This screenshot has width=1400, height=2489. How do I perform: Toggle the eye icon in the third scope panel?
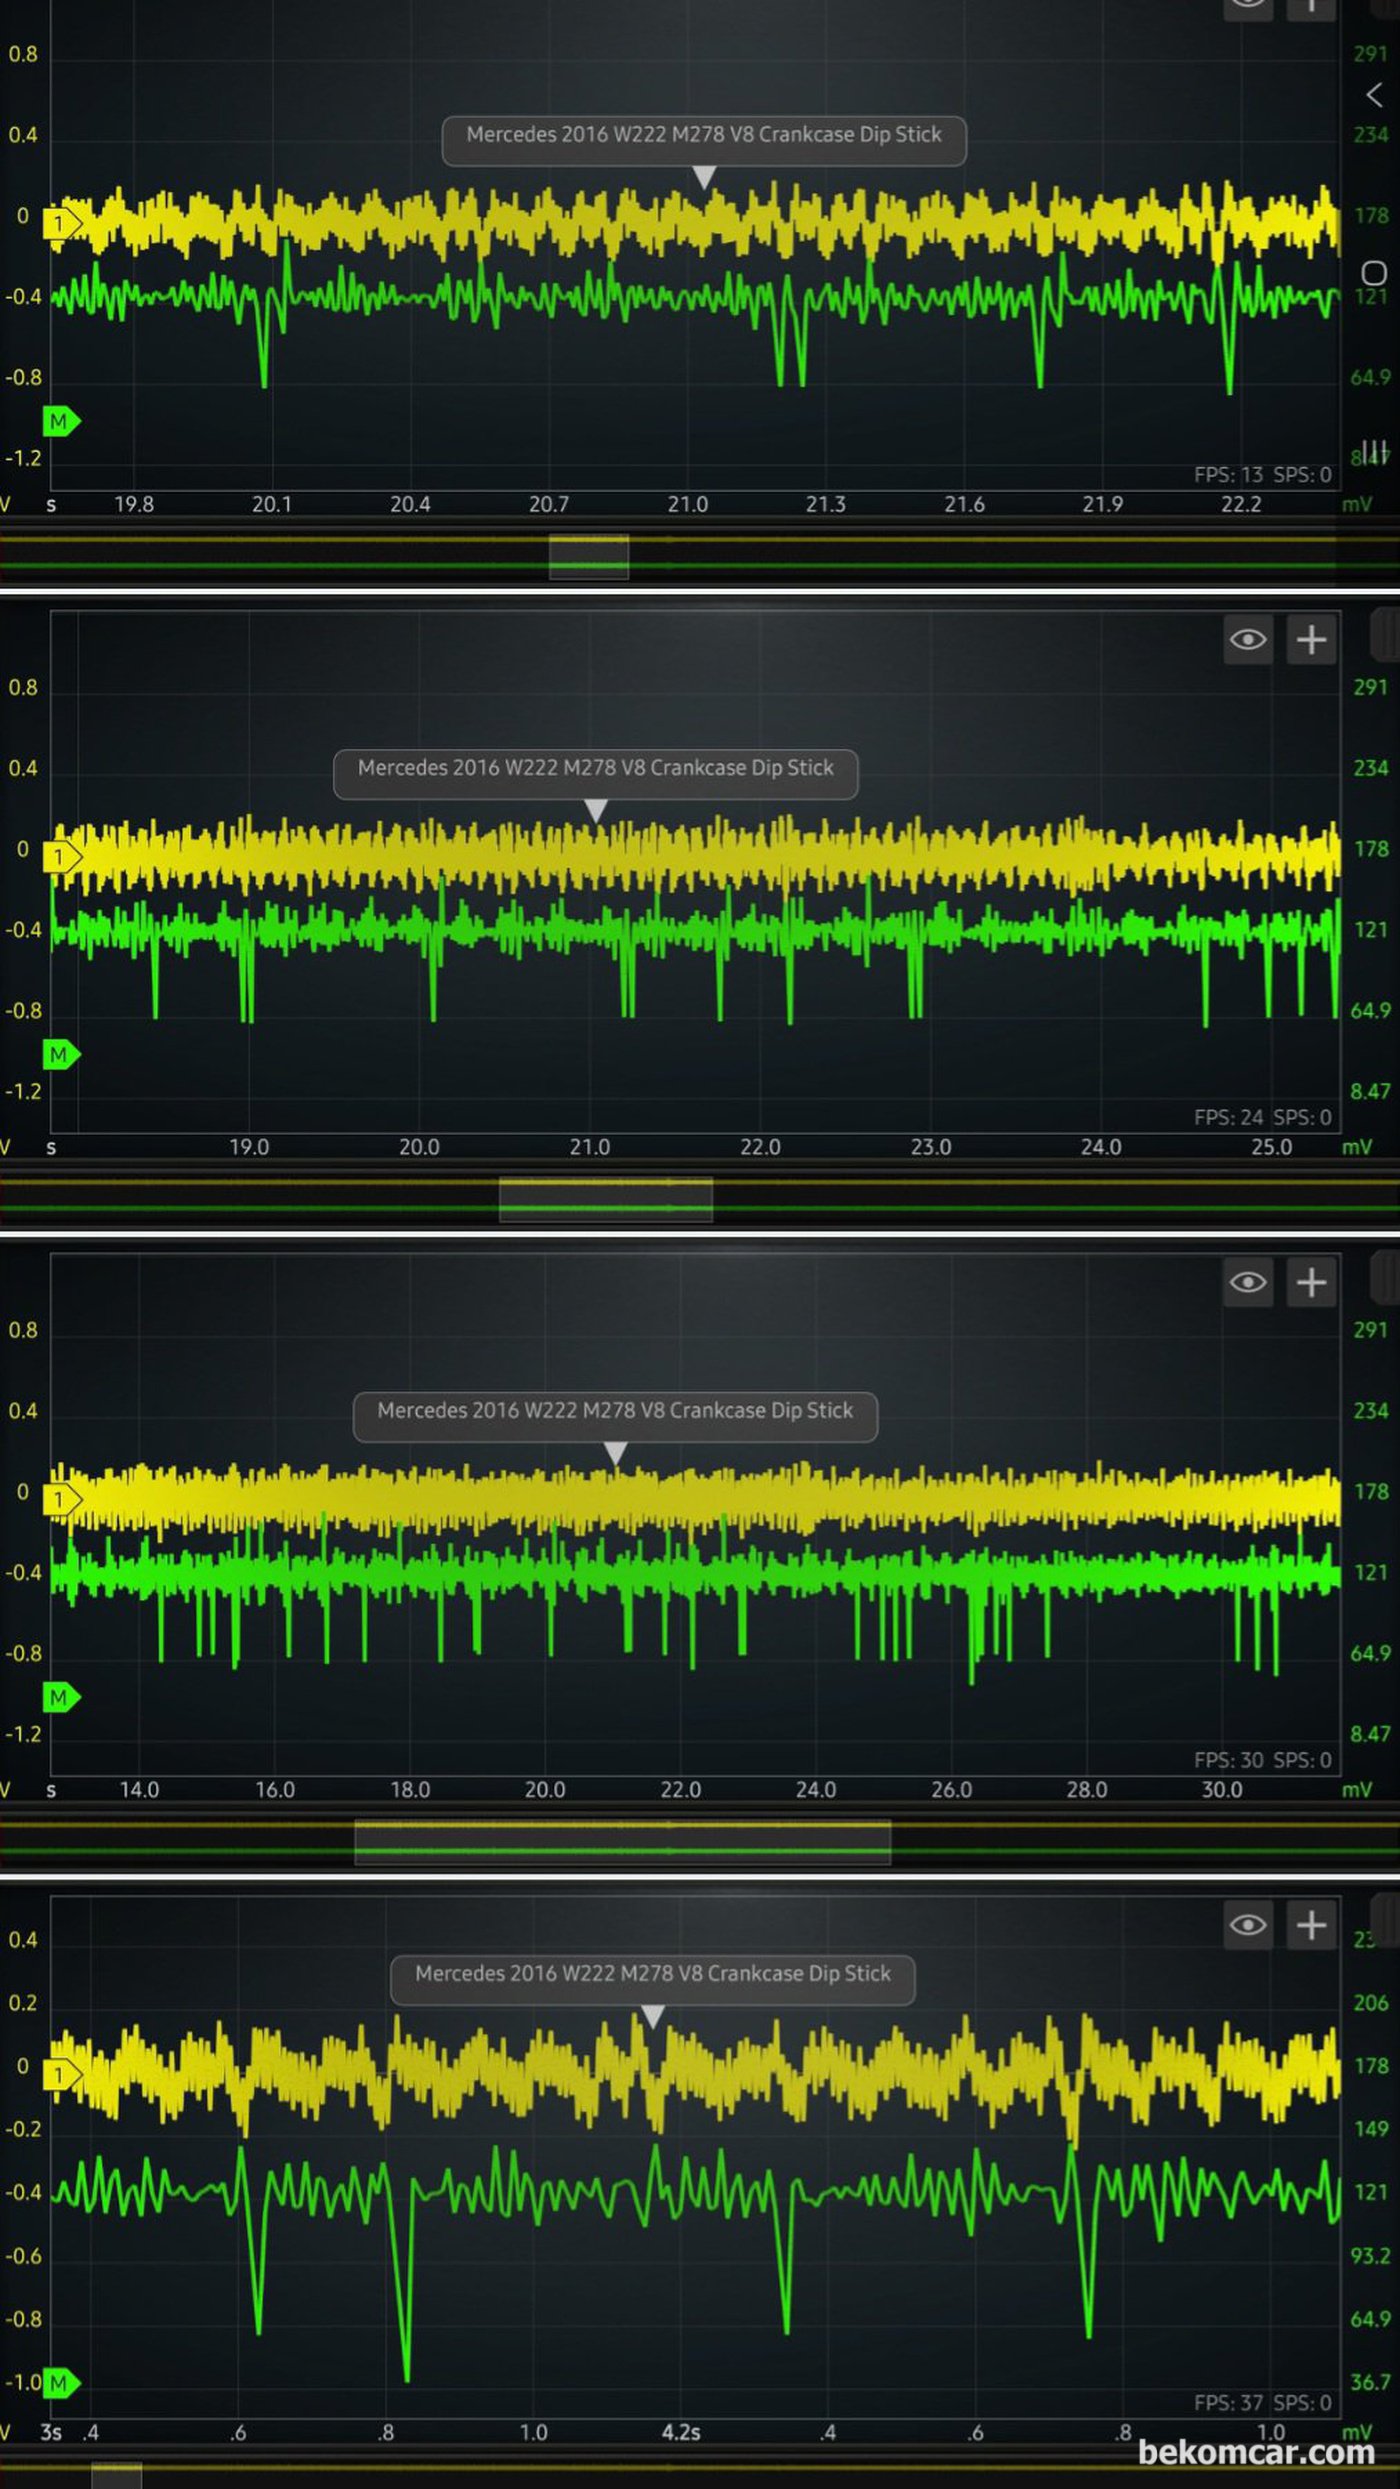point(1247,1282)
